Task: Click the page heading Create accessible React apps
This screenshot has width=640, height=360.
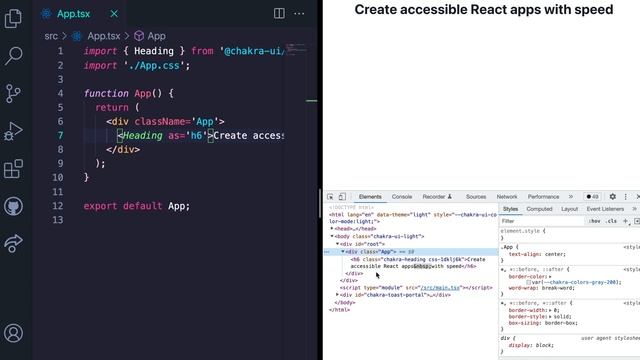Action: coord(484,10)
